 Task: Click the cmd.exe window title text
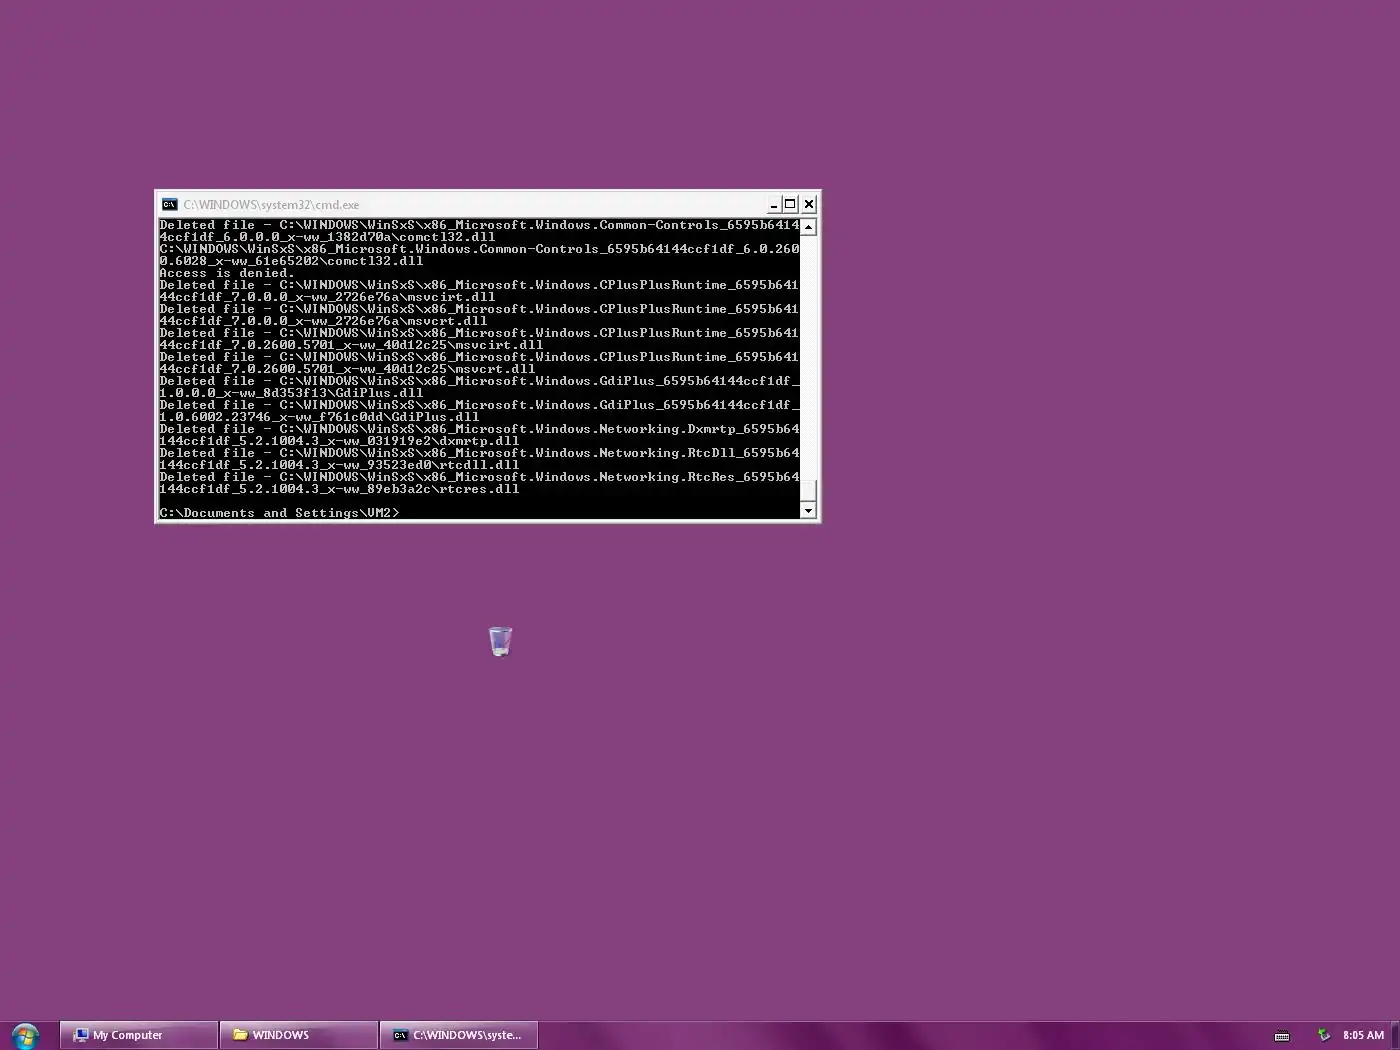tap(271, 205)
